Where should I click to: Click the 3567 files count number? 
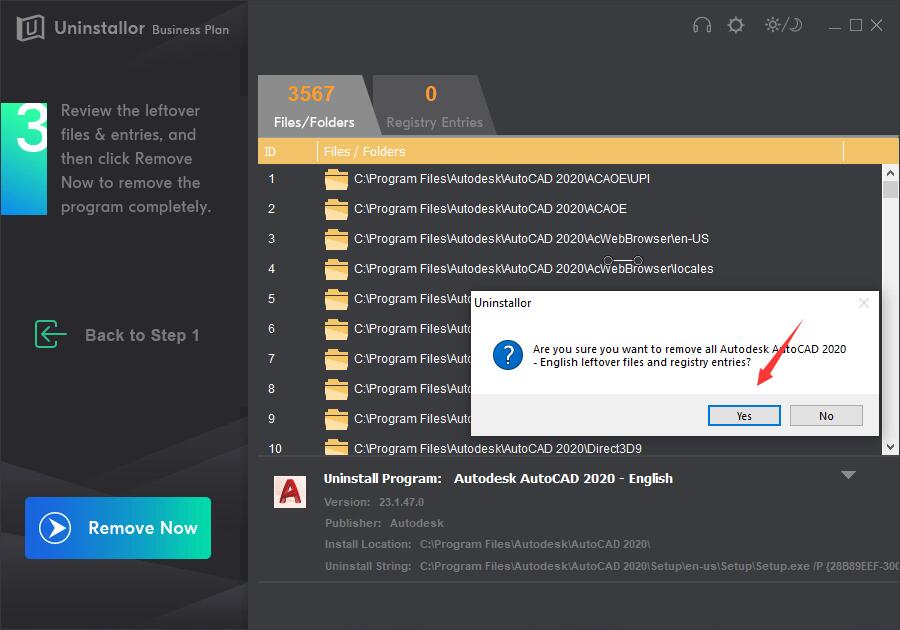(311, 94)
